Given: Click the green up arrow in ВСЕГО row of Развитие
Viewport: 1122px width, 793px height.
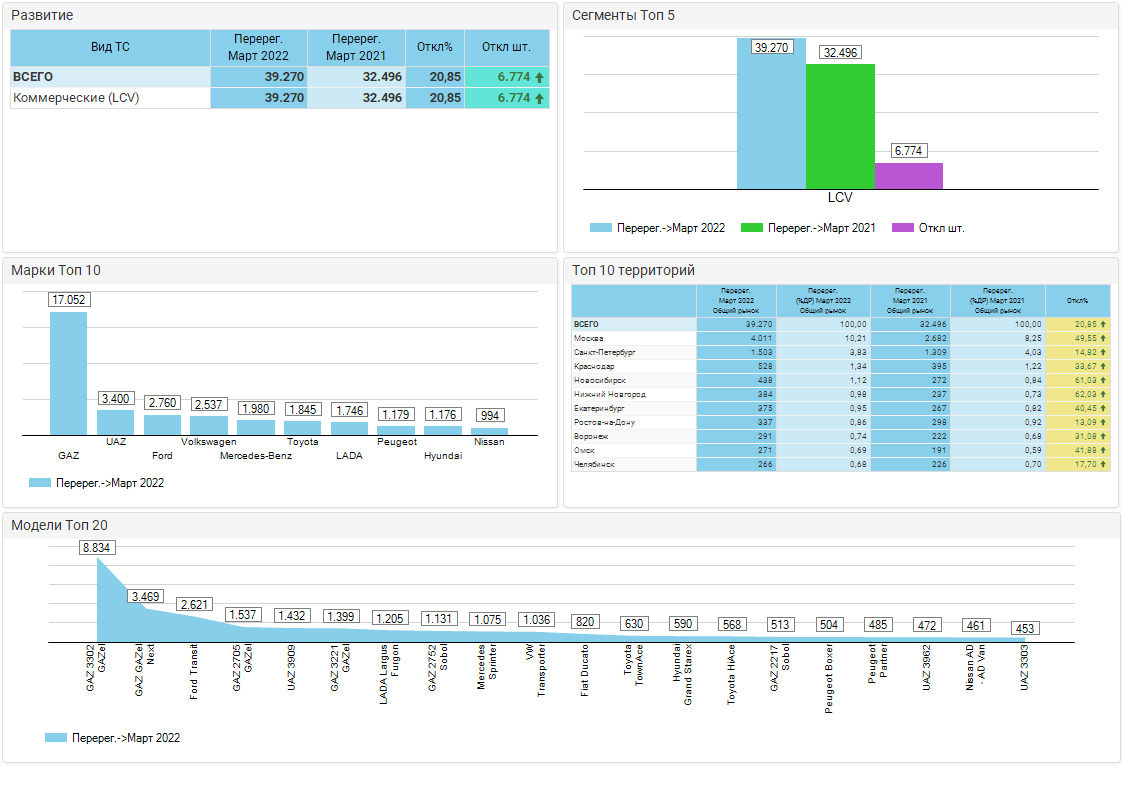Looking at the screenshot, I should click(540, 77).
